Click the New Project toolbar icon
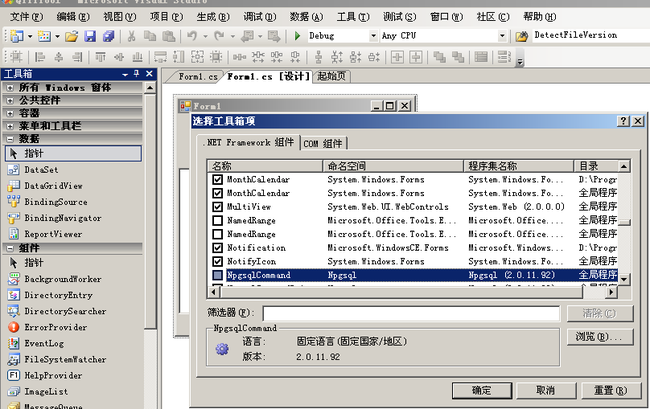Image resolution: width=650 pixels, height=409 pixels. (x=17, y=36)
